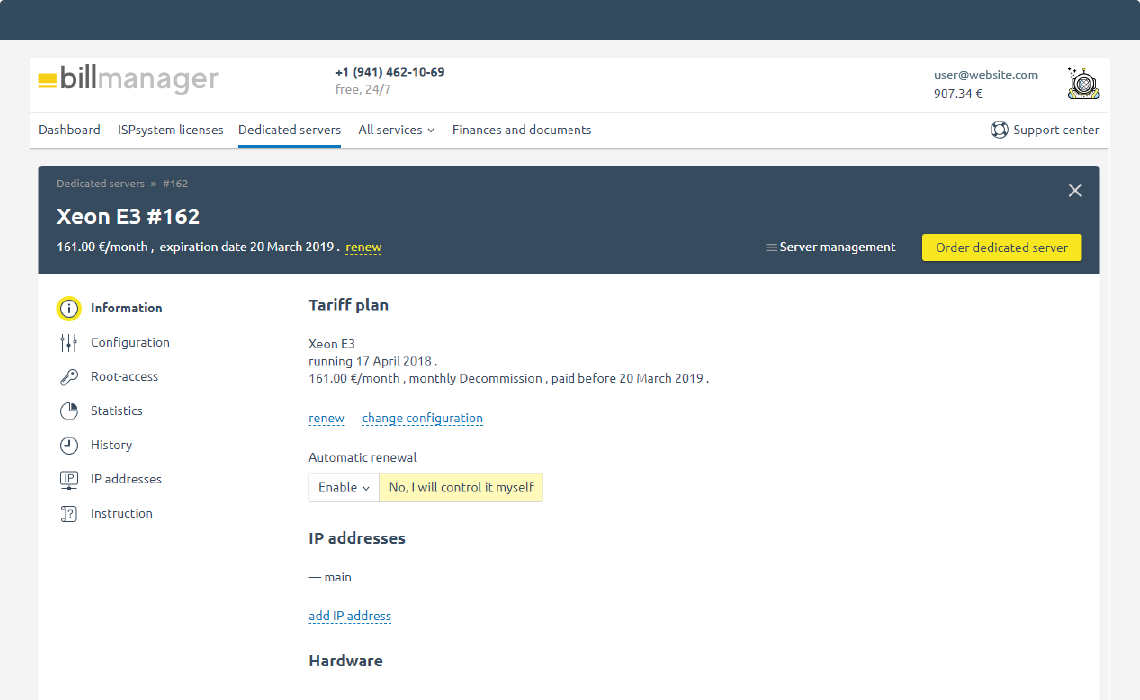The height and width of the screenshot is (700, 1140).
Task: Click the Dedicated servers breadcrumb
Action: 100,183
